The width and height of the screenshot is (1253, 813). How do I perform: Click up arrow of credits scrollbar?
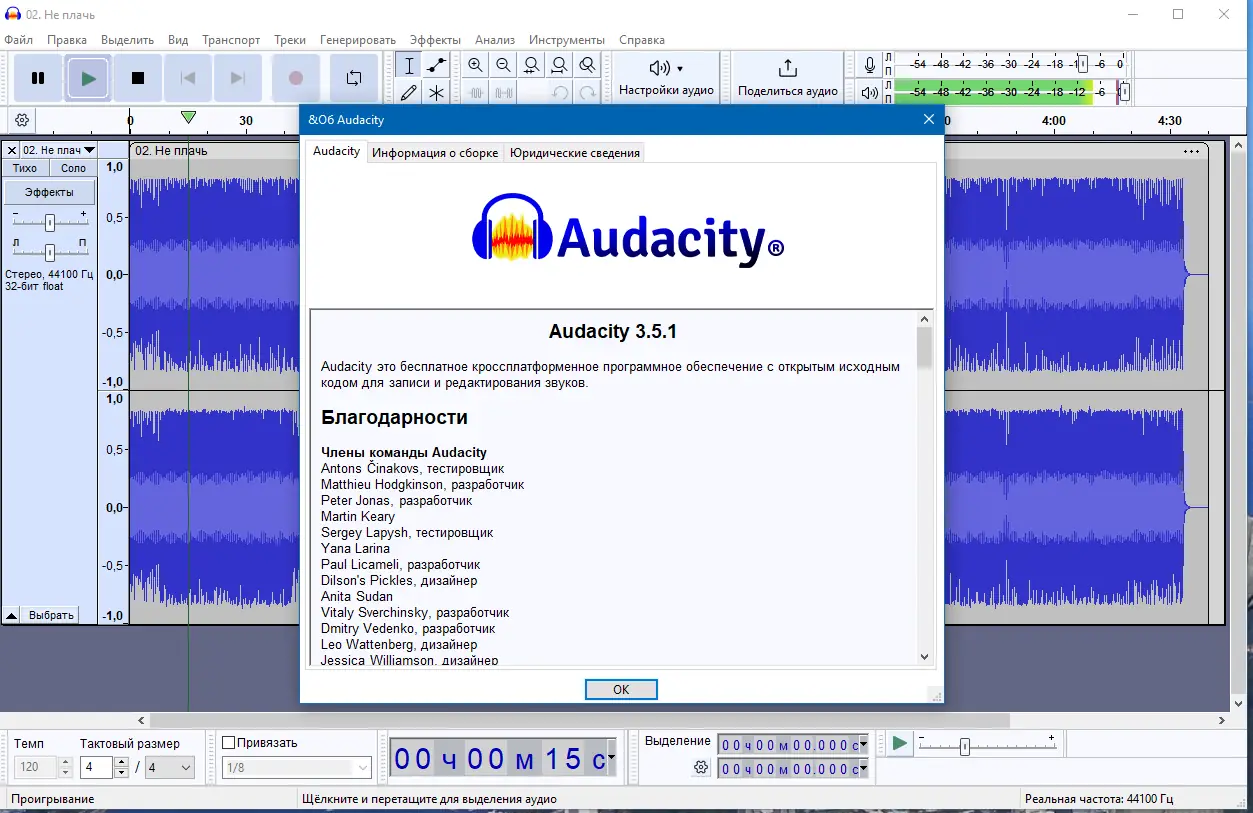[x=924, y=319]
